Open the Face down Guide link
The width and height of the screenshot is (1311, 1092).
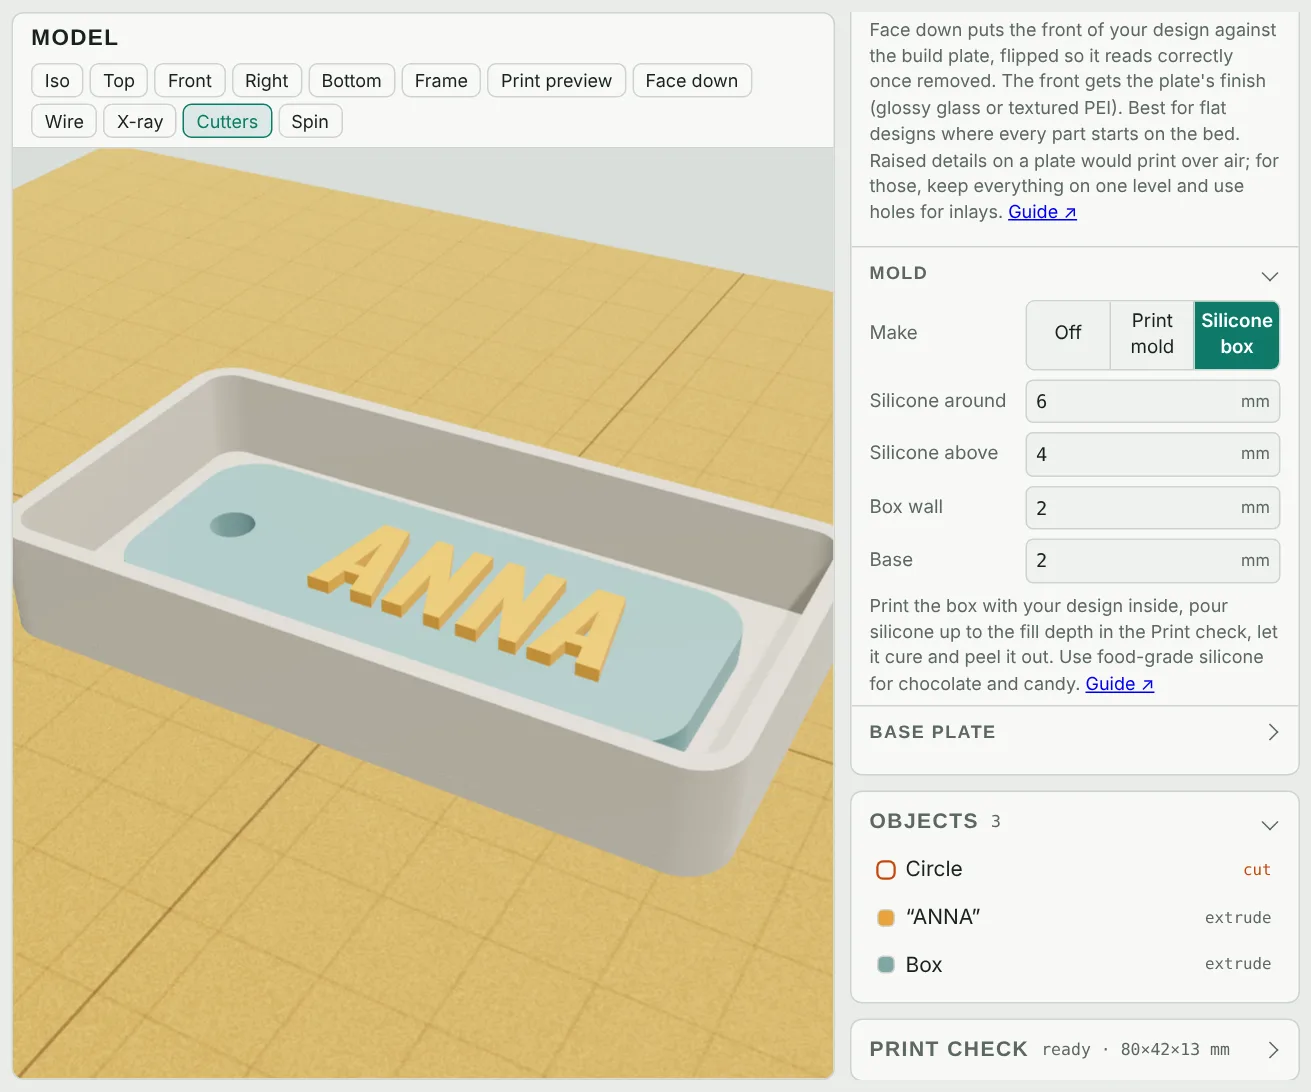pos(1042,212)
